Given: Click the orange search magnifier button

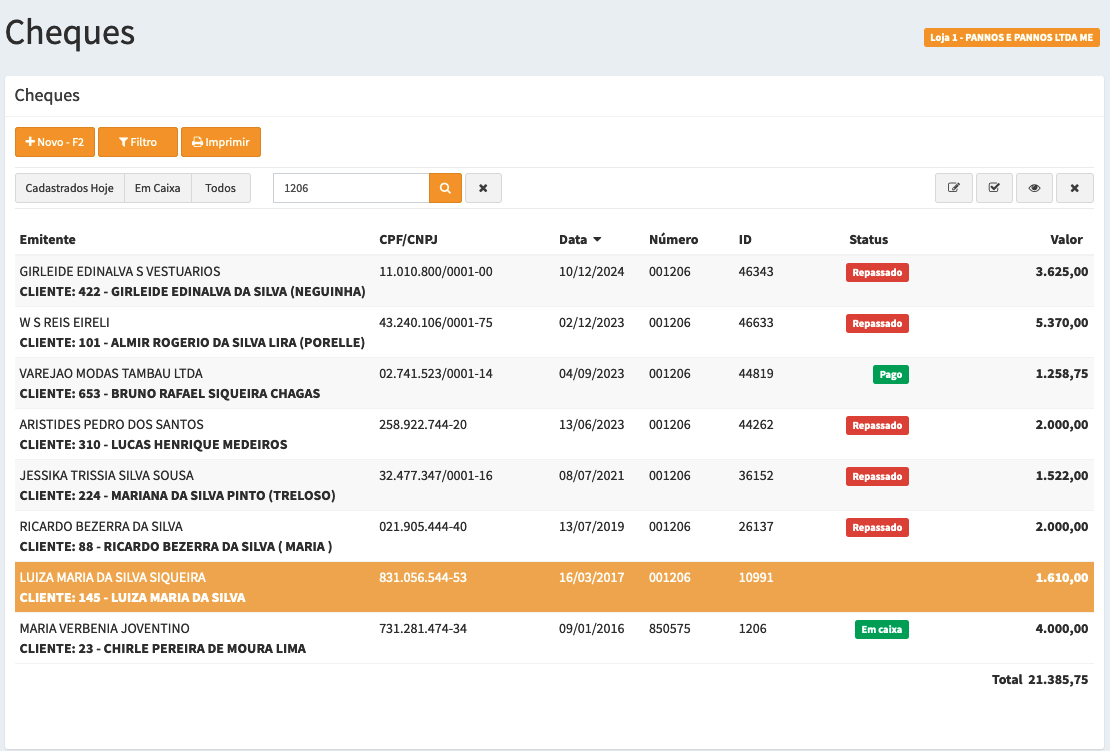Looking at the screenshot, I should click(445, 188).
